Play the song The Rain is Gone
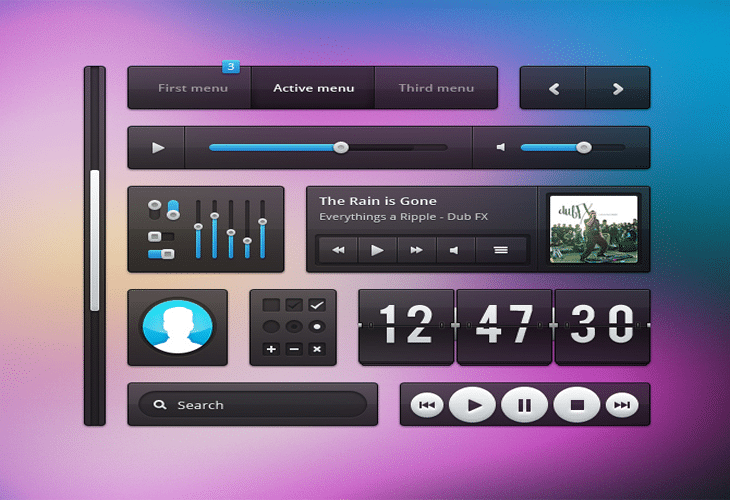Screen dimensions: 730x500 378,250
